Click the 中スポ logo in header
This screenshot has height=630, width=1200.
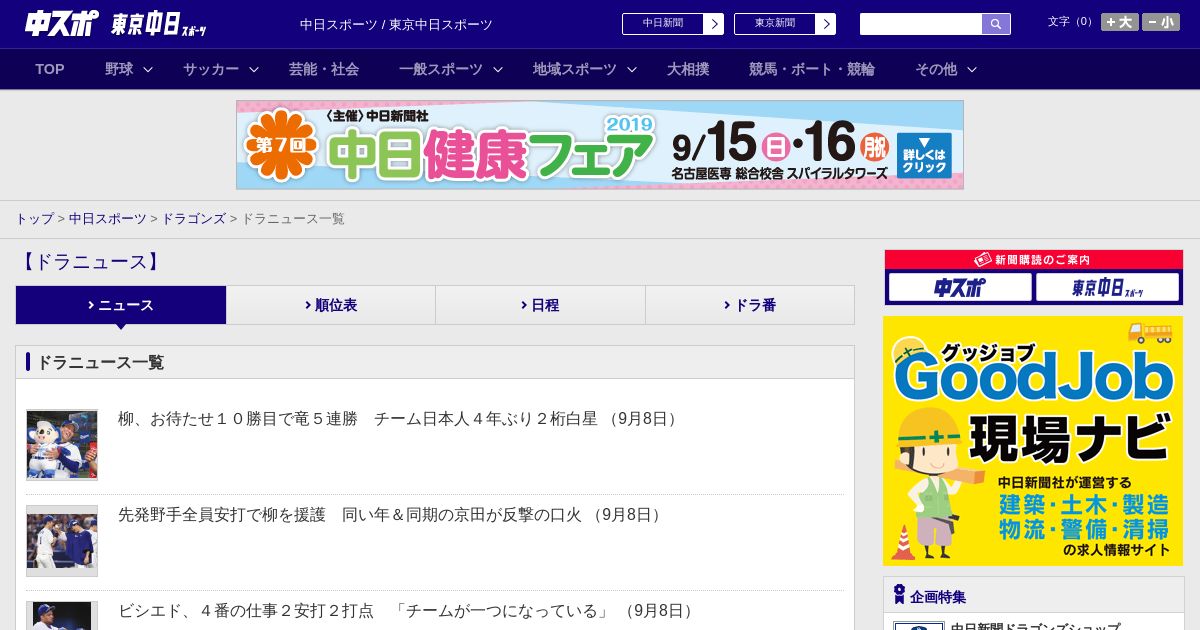pyautogui.click(x=61, y=24)
